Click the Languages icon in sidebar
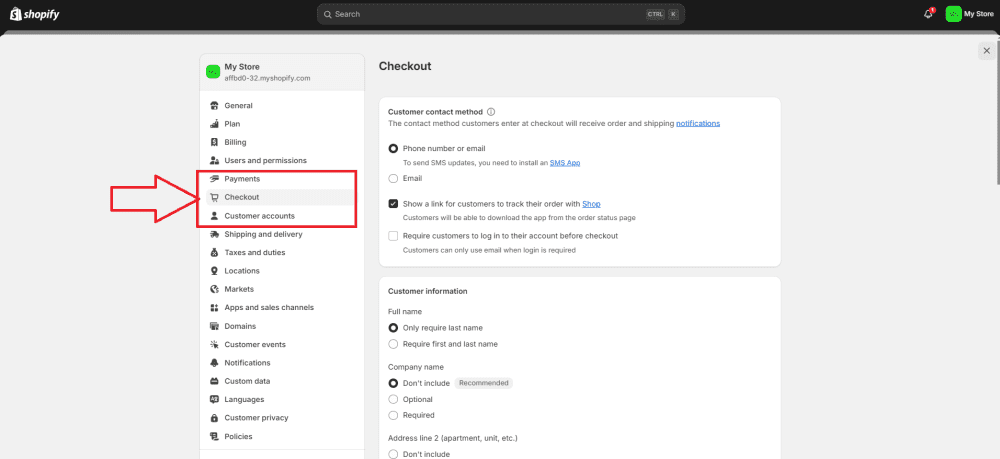This screenshot has width=1000, height=459. click(214, 400)
